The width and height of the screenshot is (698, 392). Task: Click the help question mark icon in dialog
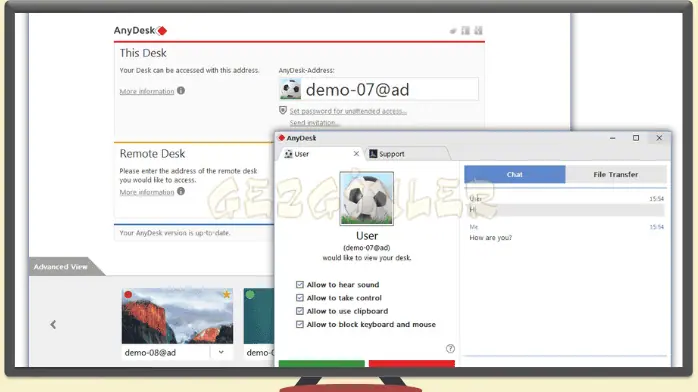click(x=450, y=348)
